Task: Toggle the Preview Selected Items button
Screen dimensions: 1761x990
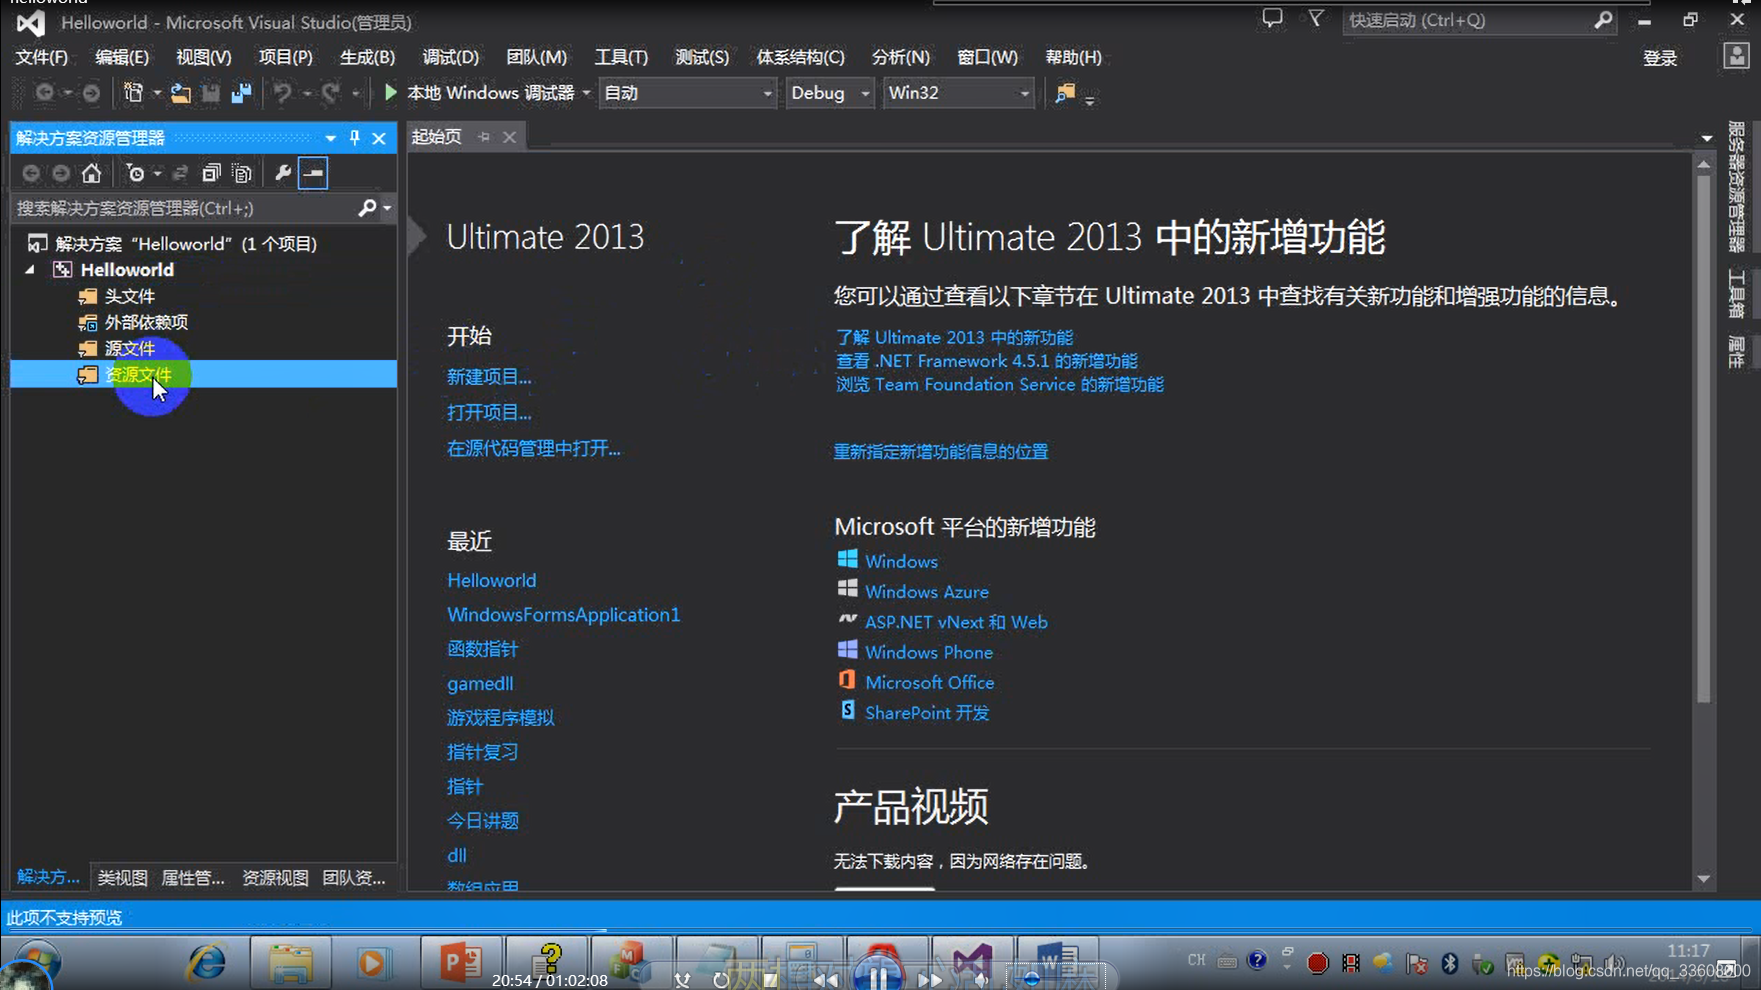Action: coord(313,173)
